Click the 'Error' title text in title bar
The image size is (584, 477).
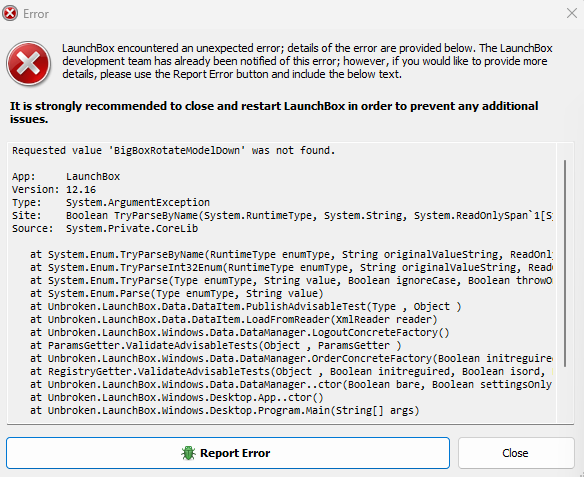(x=36, y=14)
